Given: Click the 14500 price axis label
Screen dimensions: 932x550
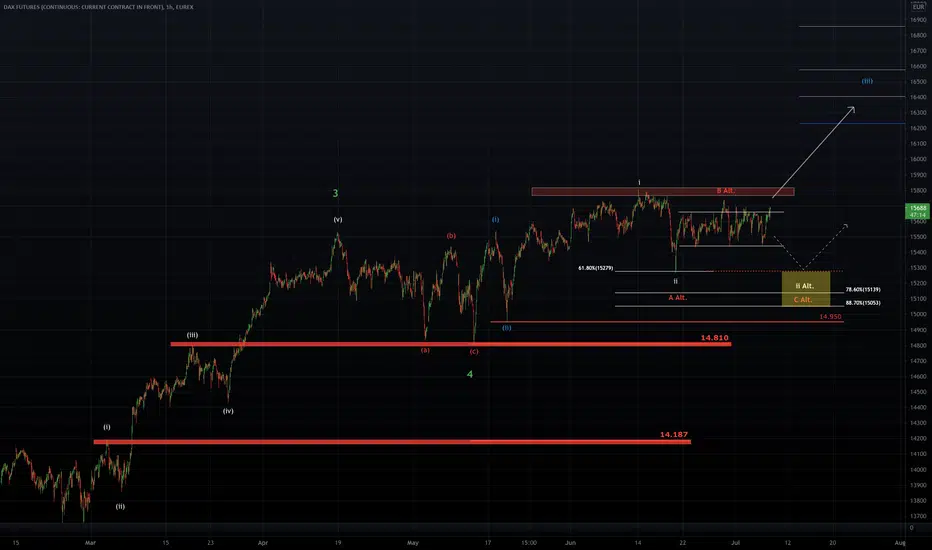Looking at the screenshot, I should point(918,392).
